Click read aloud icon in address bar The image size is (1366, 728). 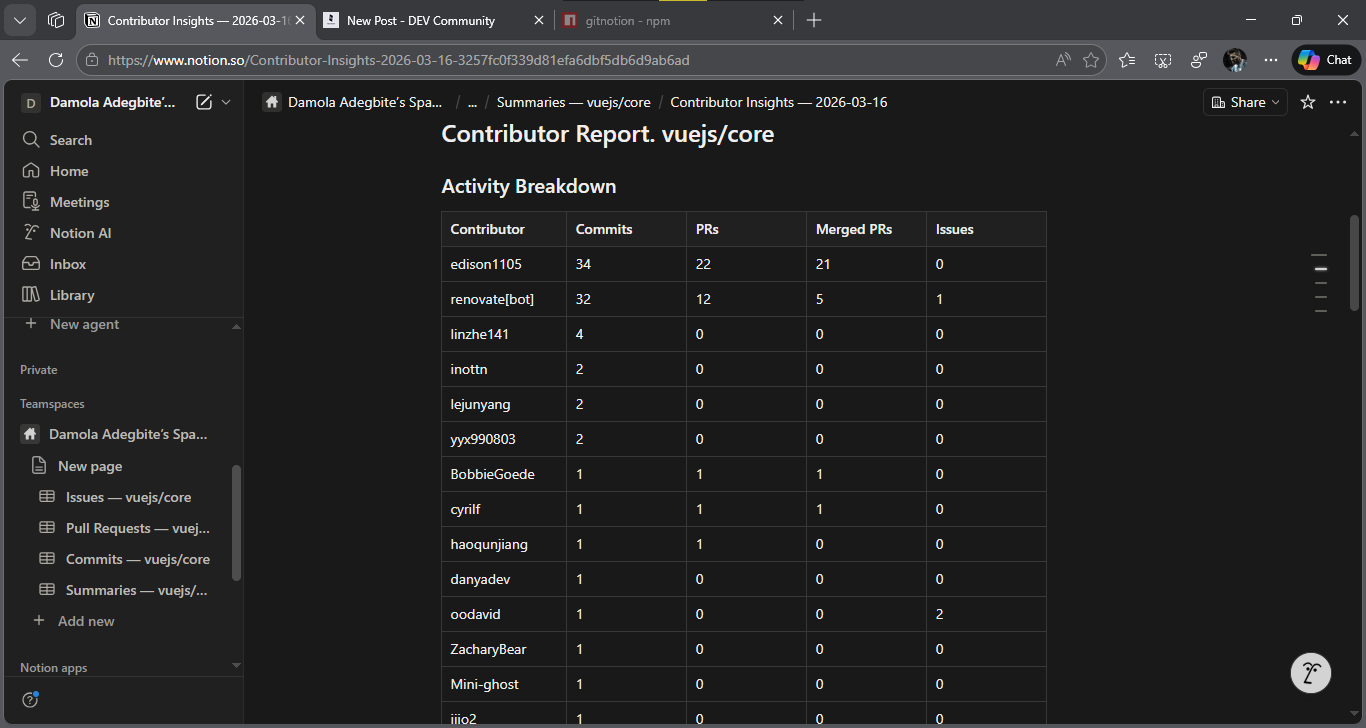(x=1063, y=60)
